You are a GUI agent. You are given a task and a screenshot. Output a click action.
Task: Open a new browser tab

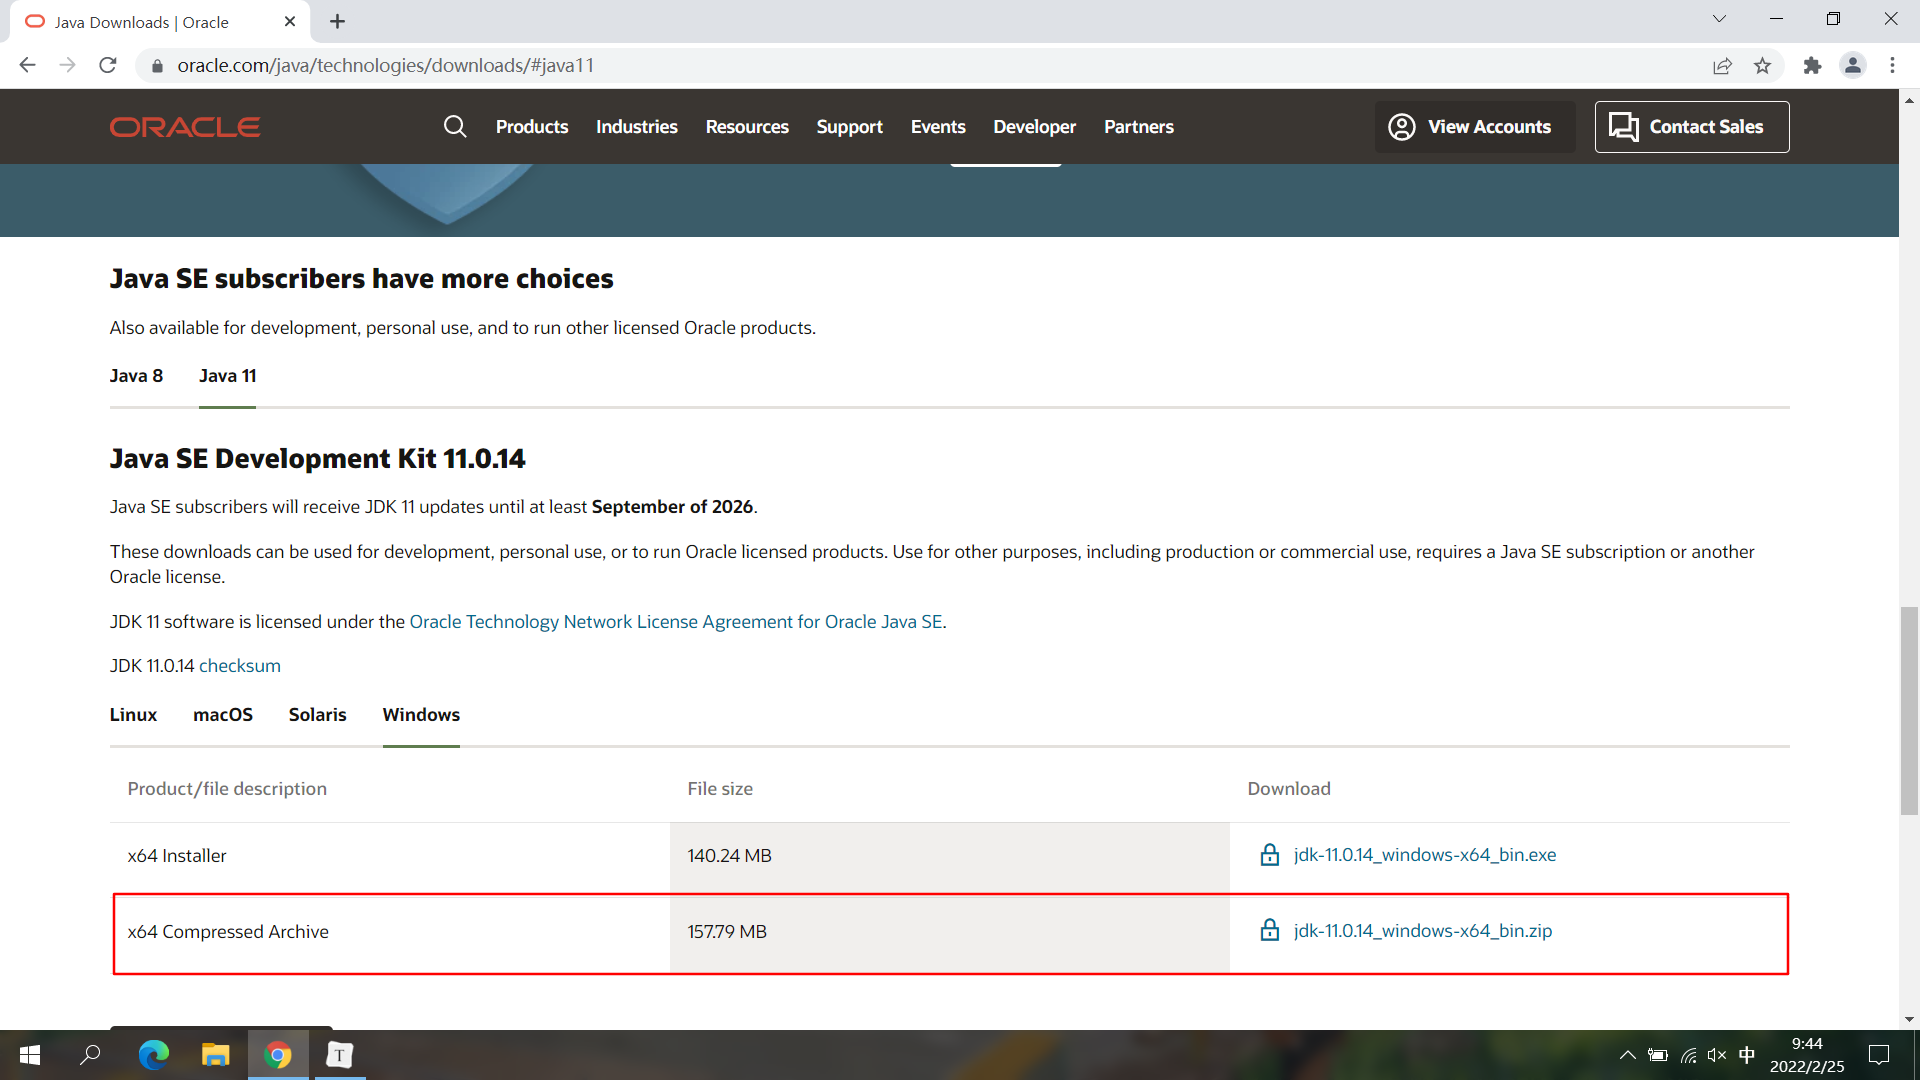pyautogui.click(x=337, y=21)
